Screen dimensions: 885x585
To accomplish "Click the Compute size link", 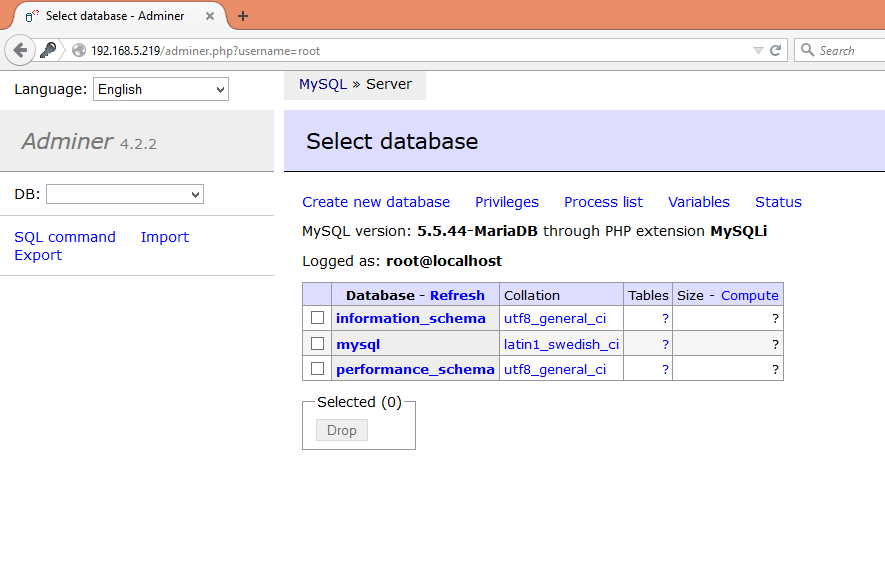I will click(x=750, y=295).
